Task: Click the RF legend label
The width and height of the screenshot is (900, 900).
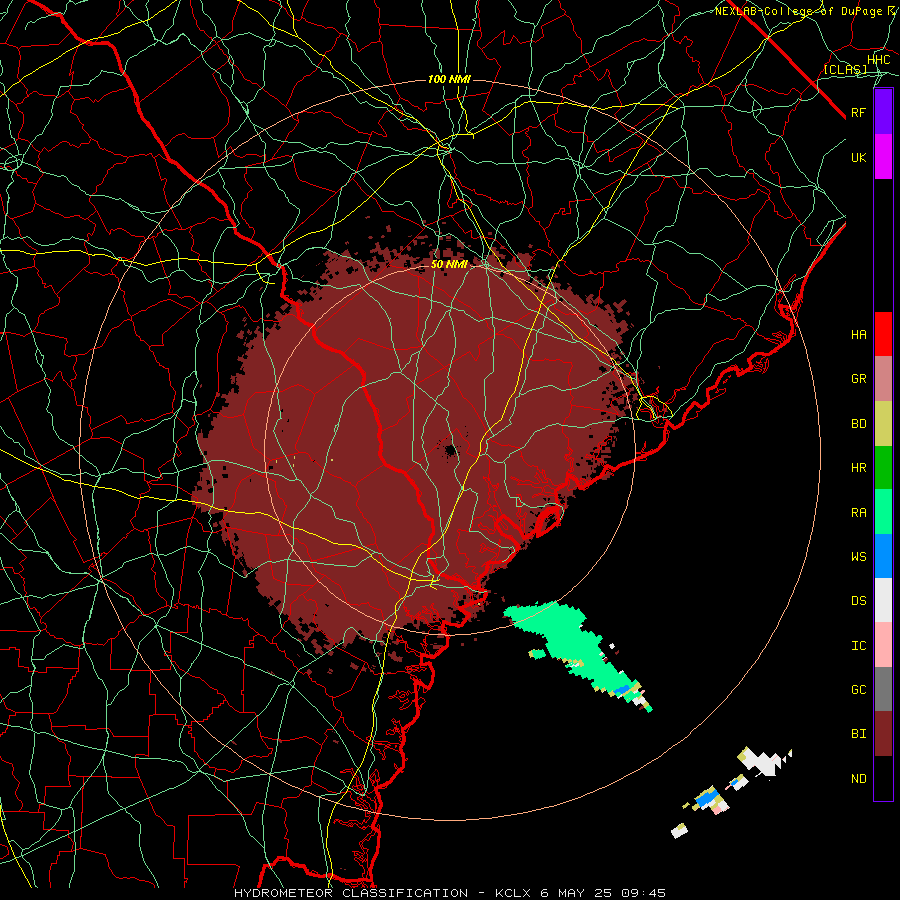Action: coord(859,112)
